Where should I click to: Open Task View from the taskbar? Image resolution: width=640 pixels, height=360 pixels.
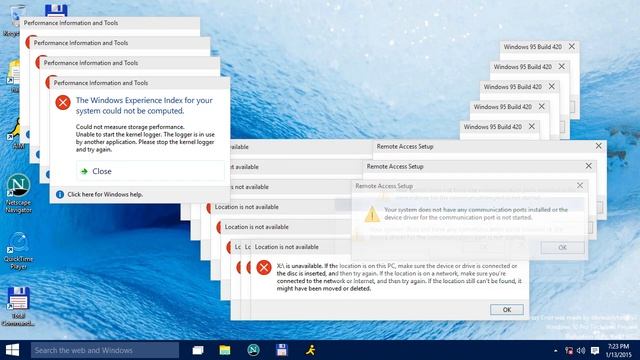pos(198,350)
